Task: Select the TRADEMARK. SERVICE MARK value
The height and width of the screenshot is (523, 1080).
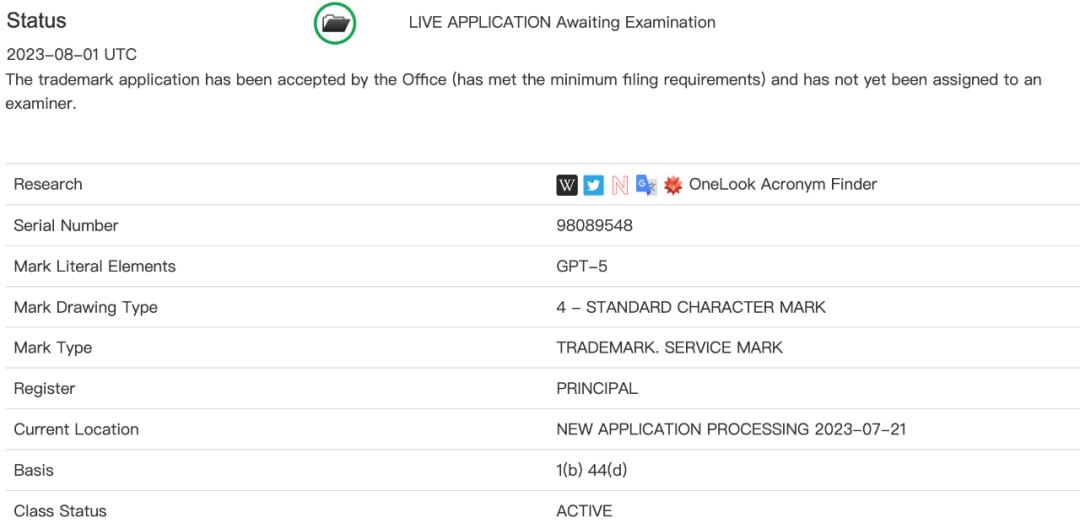Action: (669, 347)
